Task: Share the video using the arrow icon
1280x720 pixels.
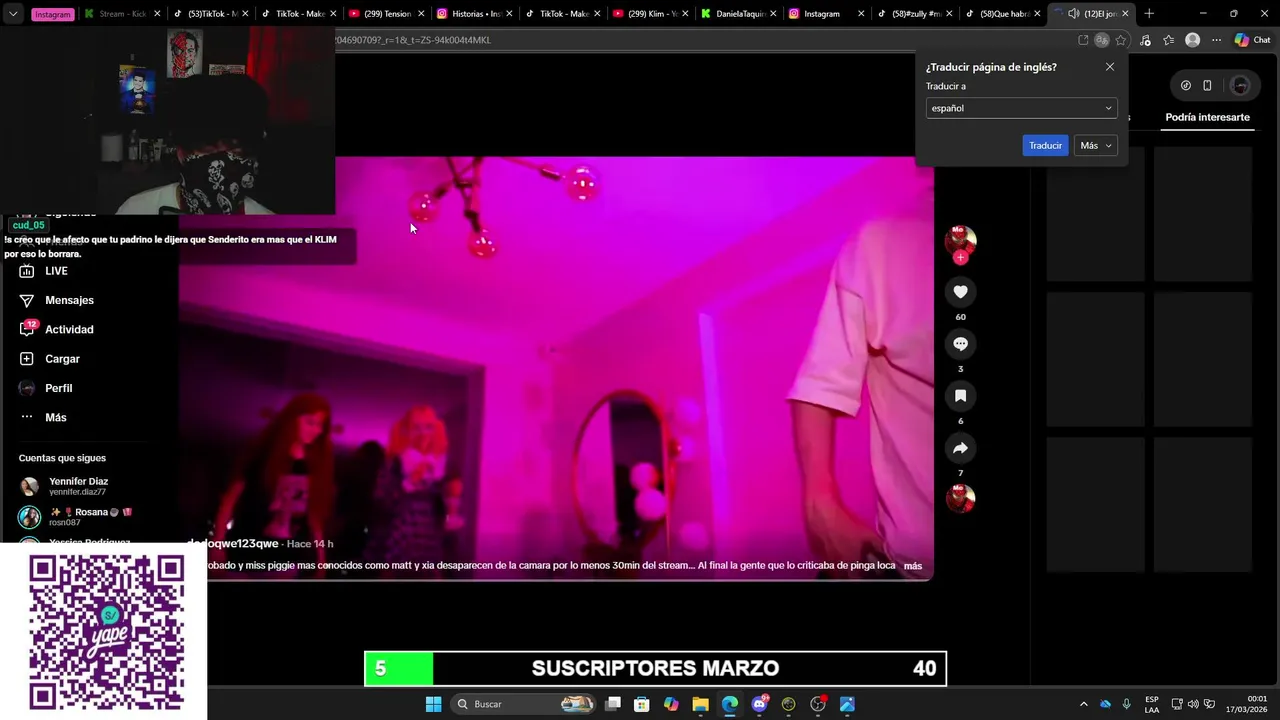Action: pos(960,448)
